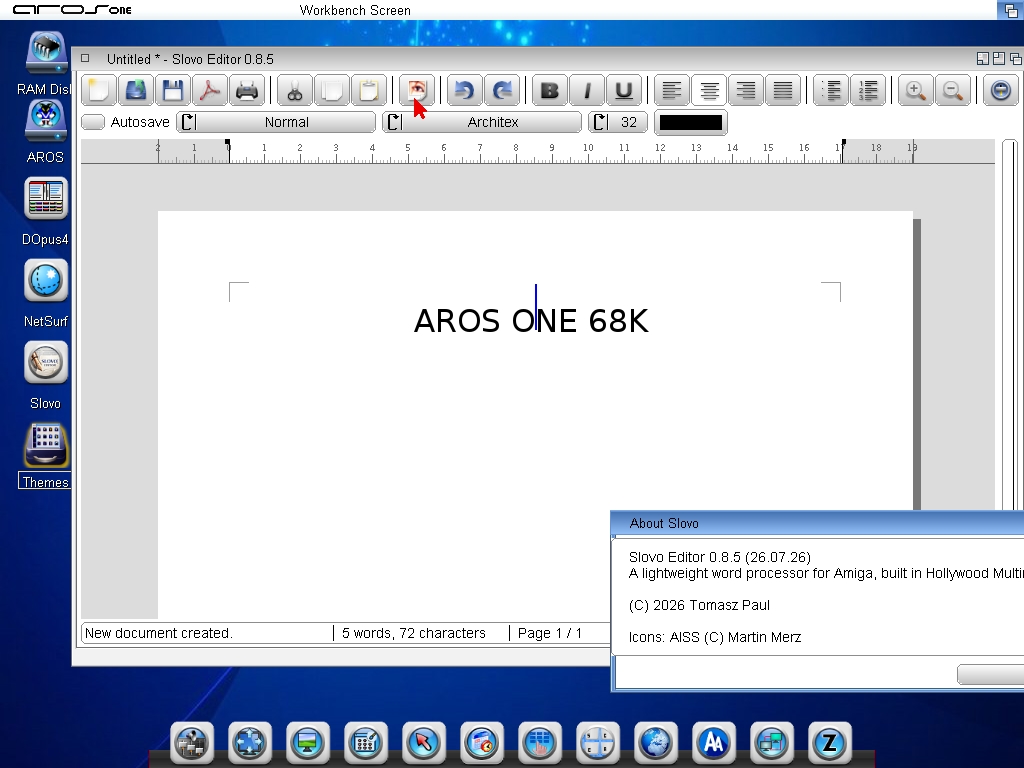Viewport: 1024px width, 768px height.
Task: Insert a picture using image icon
Action: coord(417,90)
